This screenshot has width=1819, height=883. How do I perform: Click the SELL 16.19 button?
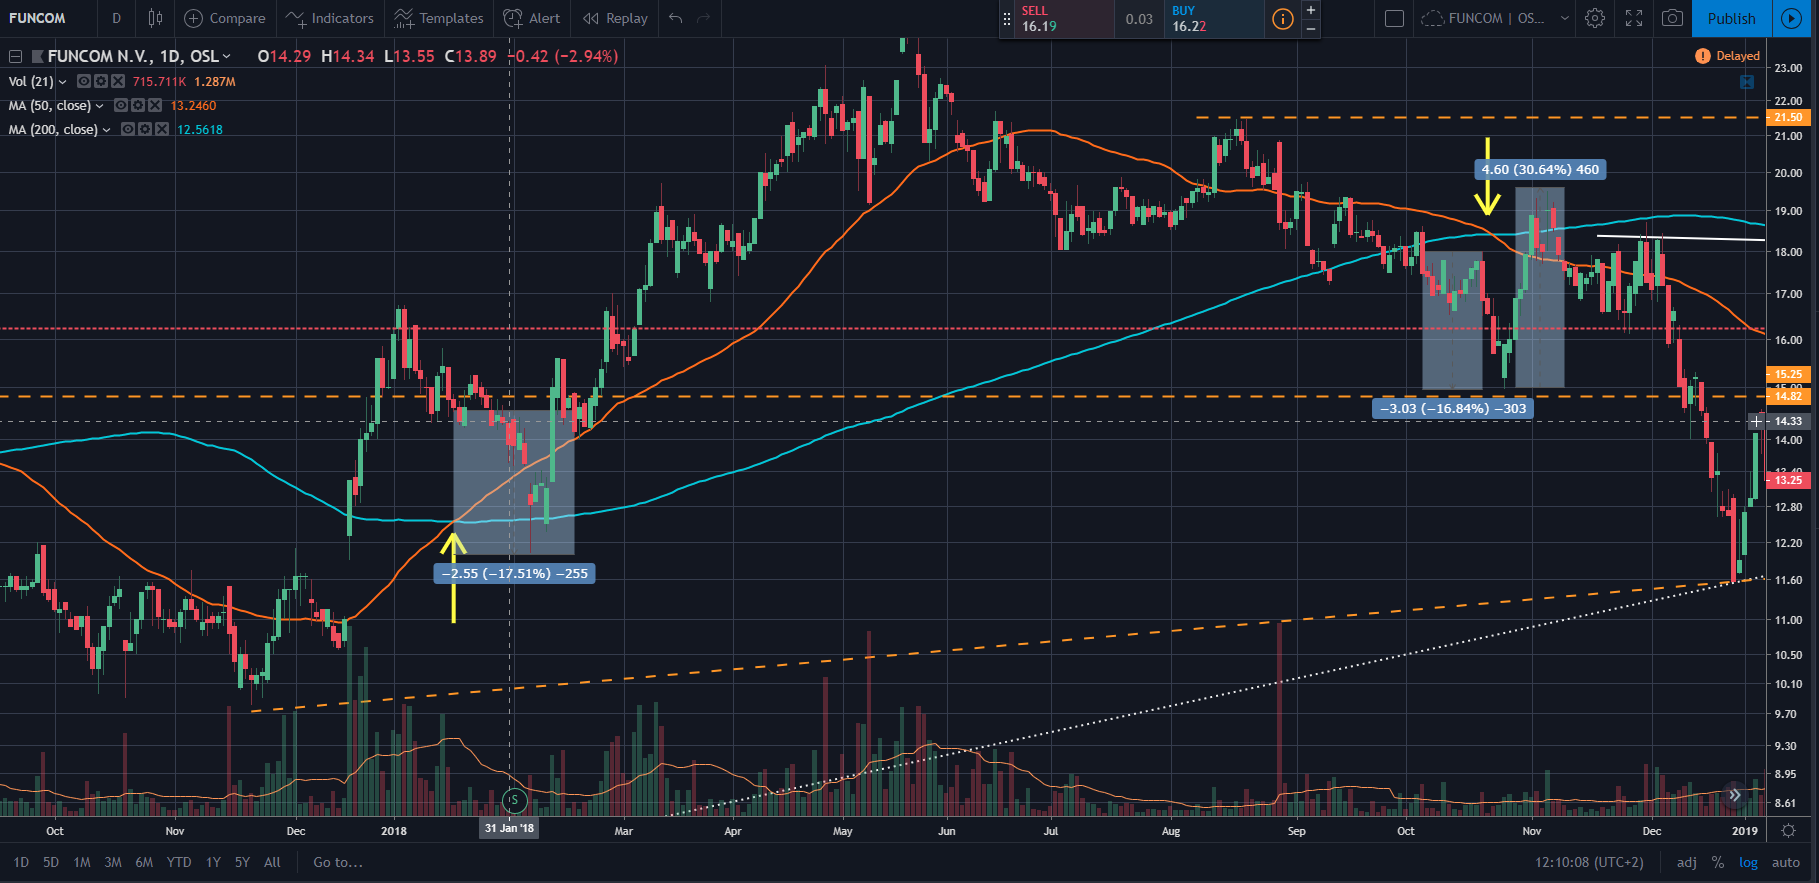click(1064, 19)
